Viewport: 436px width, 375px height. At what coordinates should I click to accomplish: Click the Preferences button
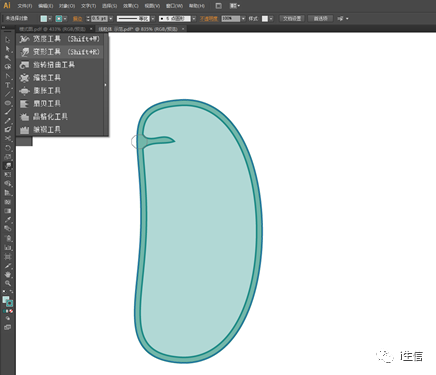[x=320, y=19]
